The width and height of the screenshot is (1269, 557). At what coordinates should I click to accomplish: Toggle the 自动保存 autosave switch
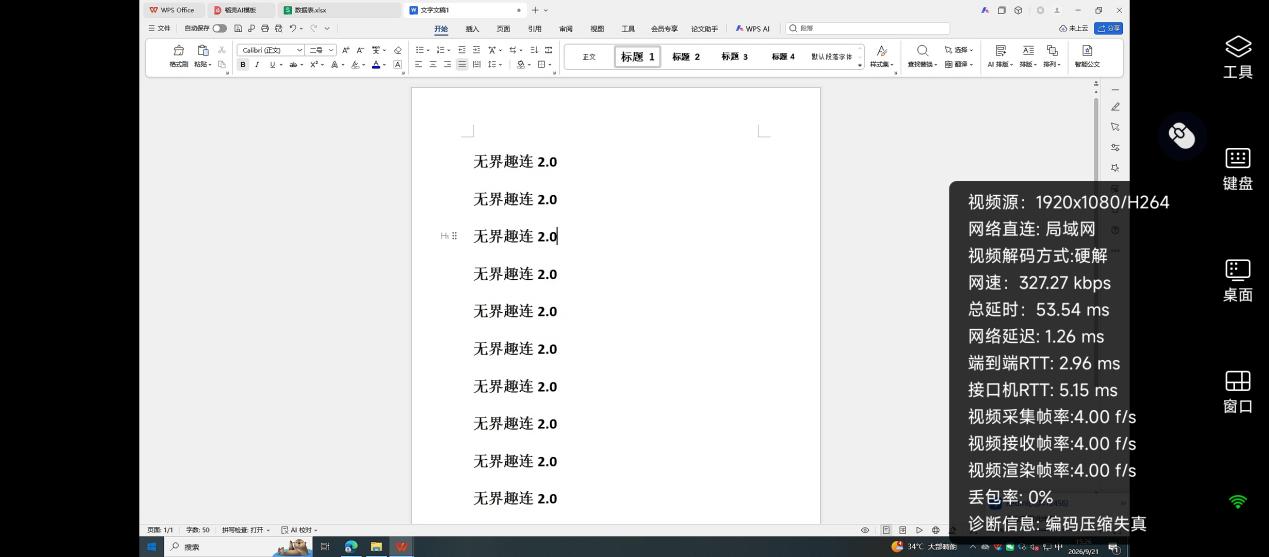tap(220, 28)
